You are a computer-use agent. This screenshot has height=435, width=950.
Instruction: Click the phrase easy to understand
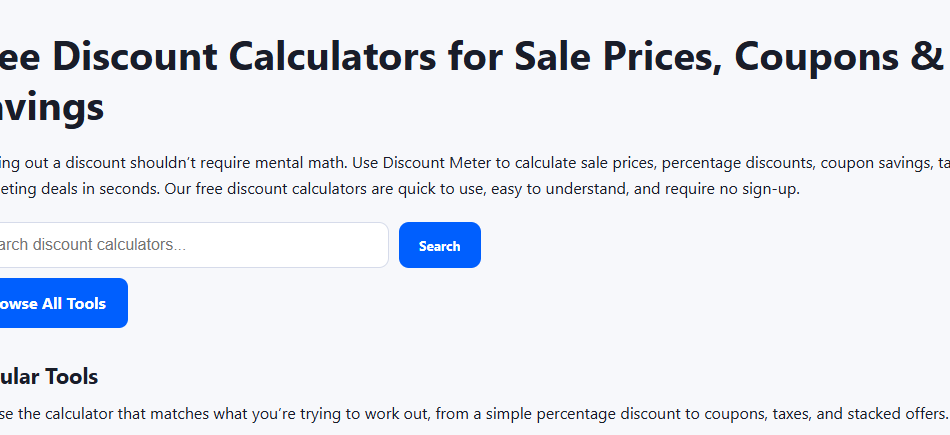(x=560, y=189)
